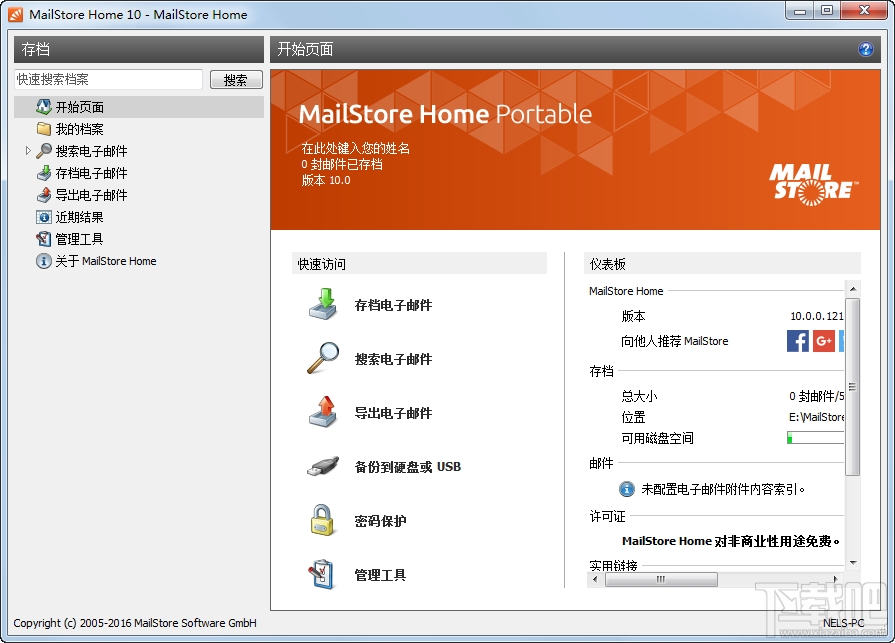
Task: Click the text MailStore Home 对非商业性用途免费
Action: (x=731, y=541)
